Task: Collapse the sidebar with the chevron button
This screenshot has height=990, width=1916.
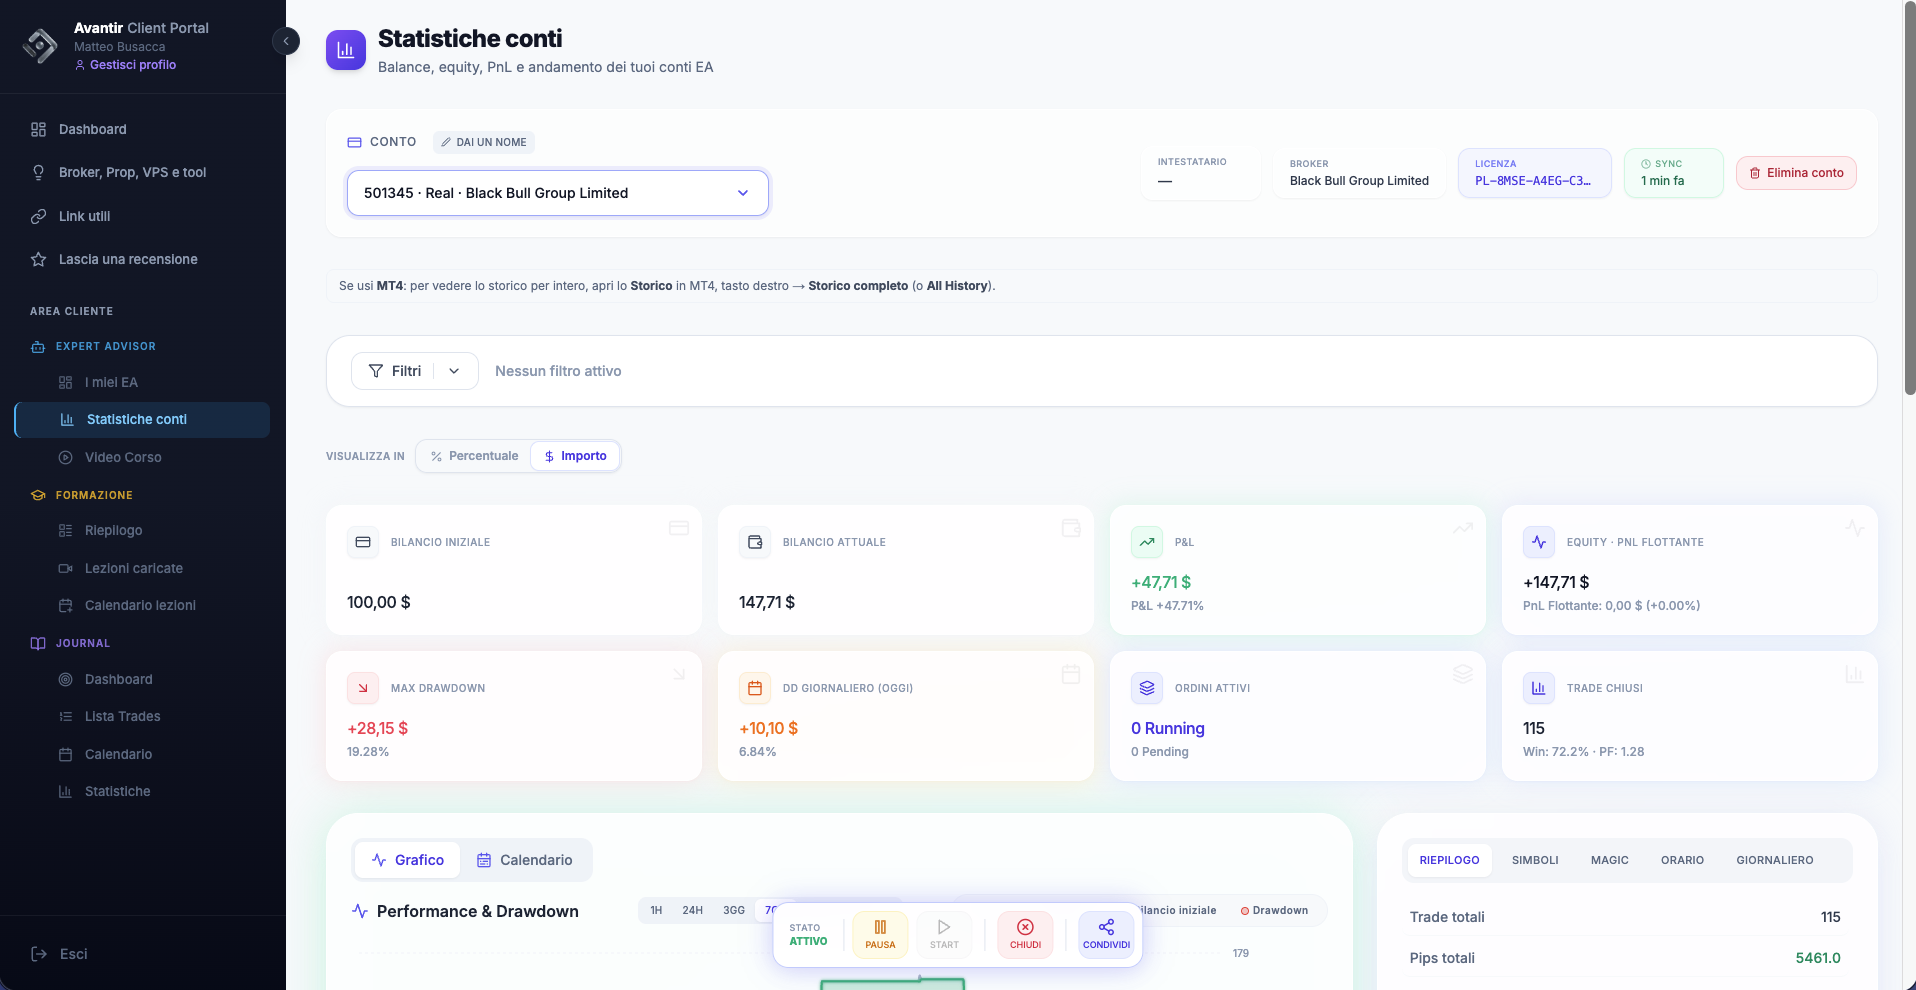Action: point(286,41)
